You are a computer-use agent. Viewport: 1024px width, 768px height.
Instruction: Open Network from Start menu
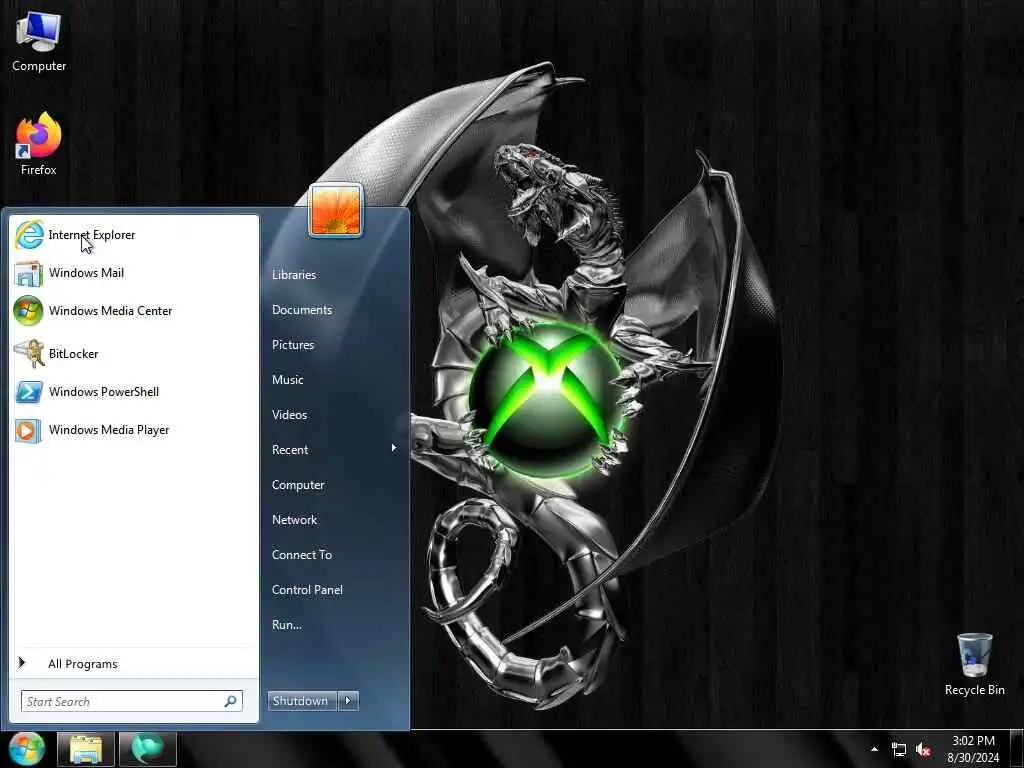[x=294, y=520]
